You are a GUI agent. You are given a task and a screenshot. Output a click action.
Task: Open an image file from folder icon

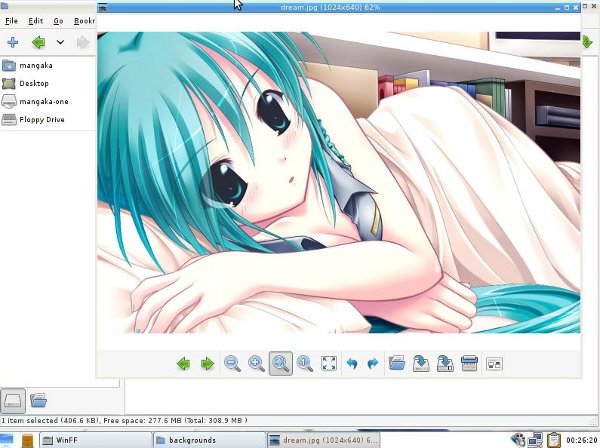[x=397, y=363]
